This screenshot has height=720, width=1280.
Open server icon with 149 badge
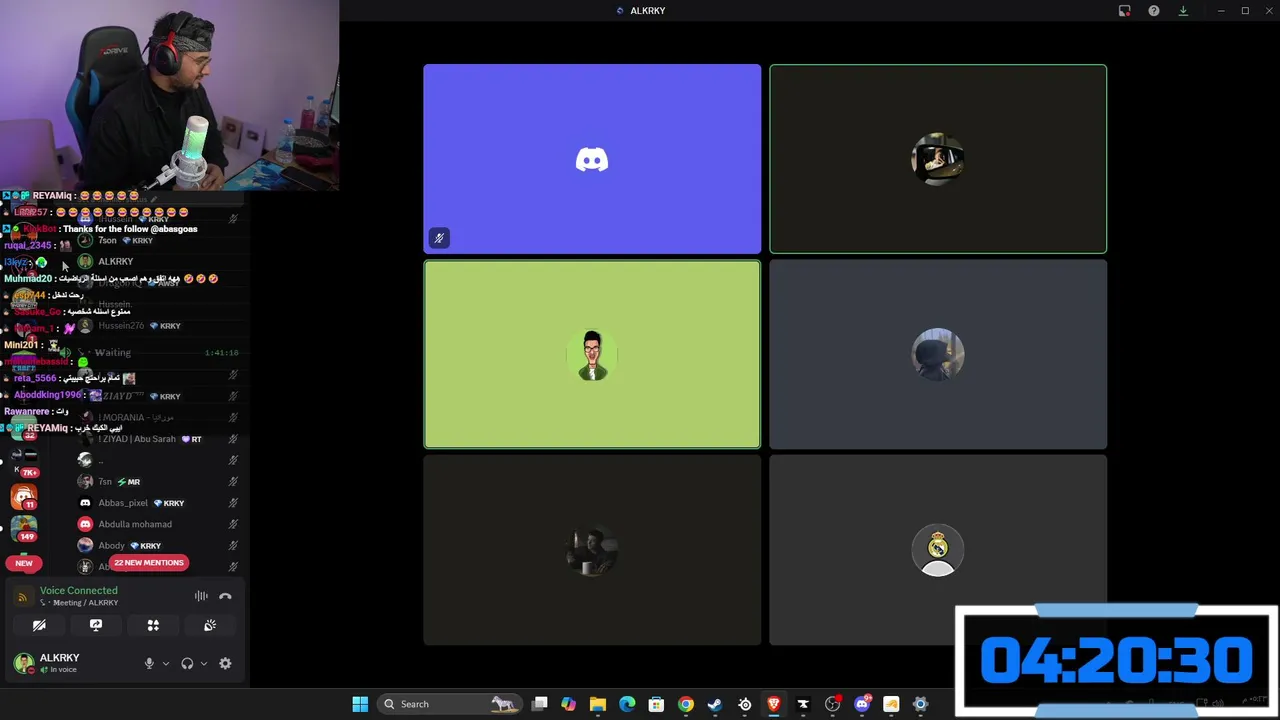[x=24, y=527]
